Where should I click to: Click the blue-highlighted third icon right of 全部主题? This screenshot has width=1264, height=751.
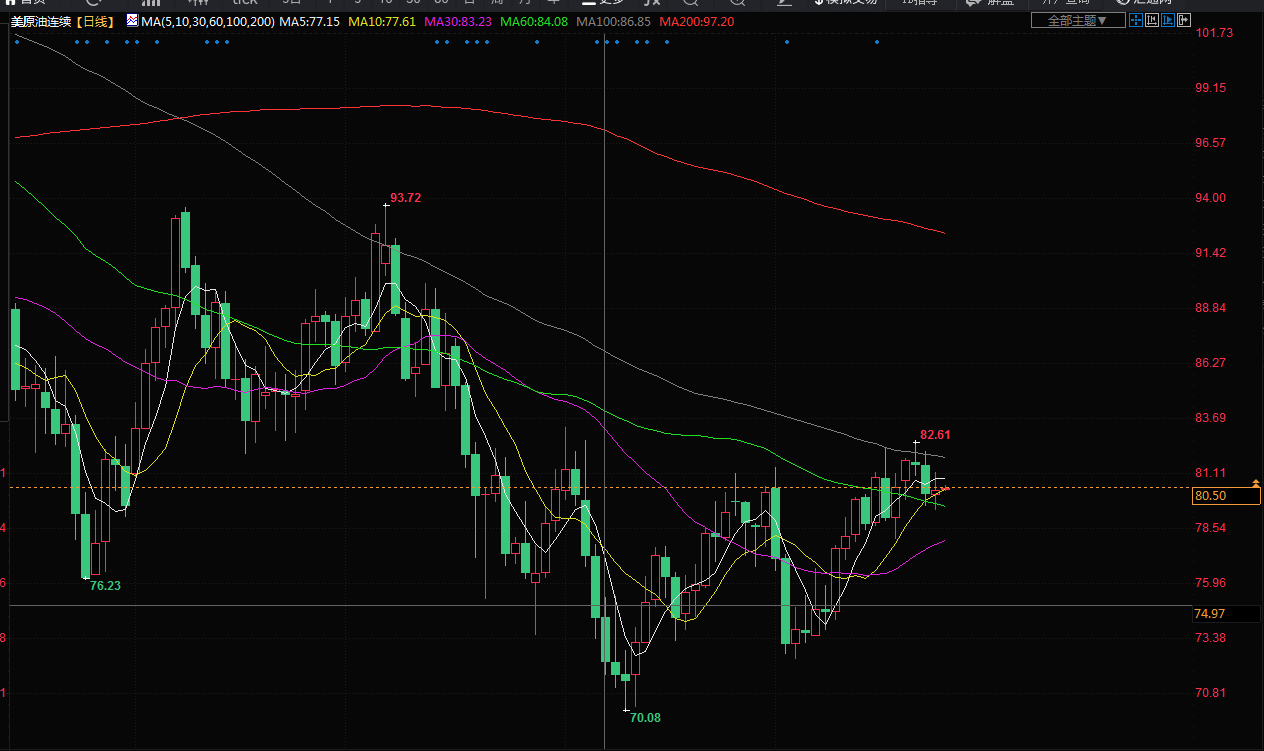click(1169, 20)
